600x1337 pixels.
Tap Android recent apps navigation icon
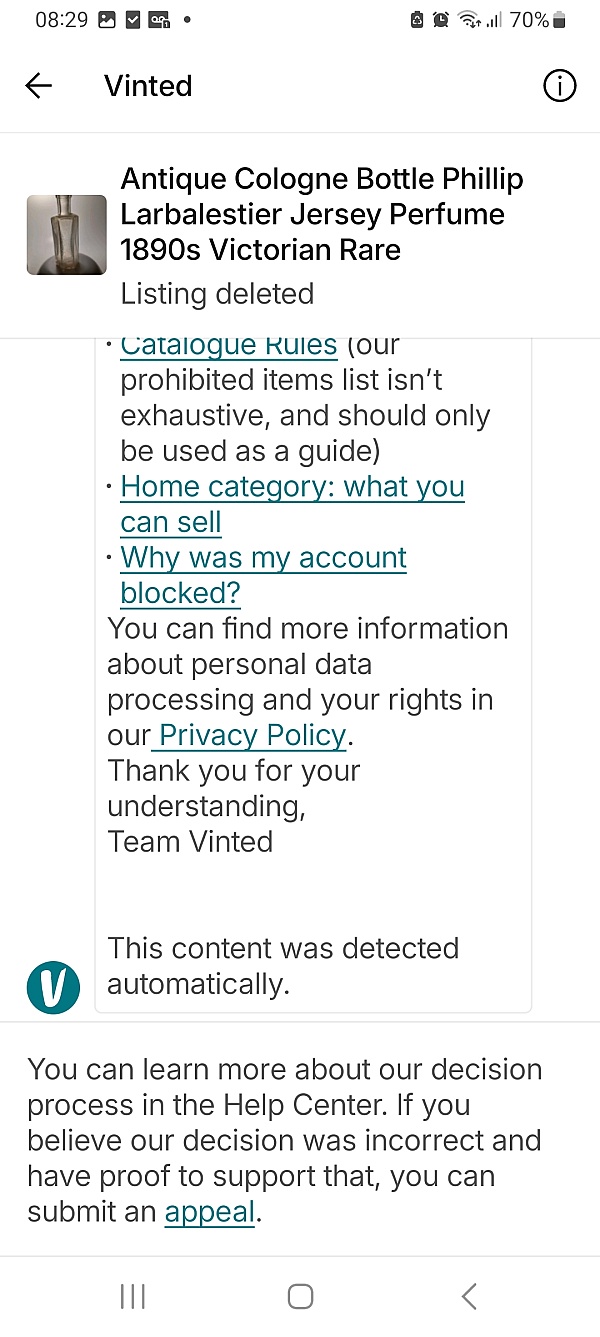tap(132, 1296)
